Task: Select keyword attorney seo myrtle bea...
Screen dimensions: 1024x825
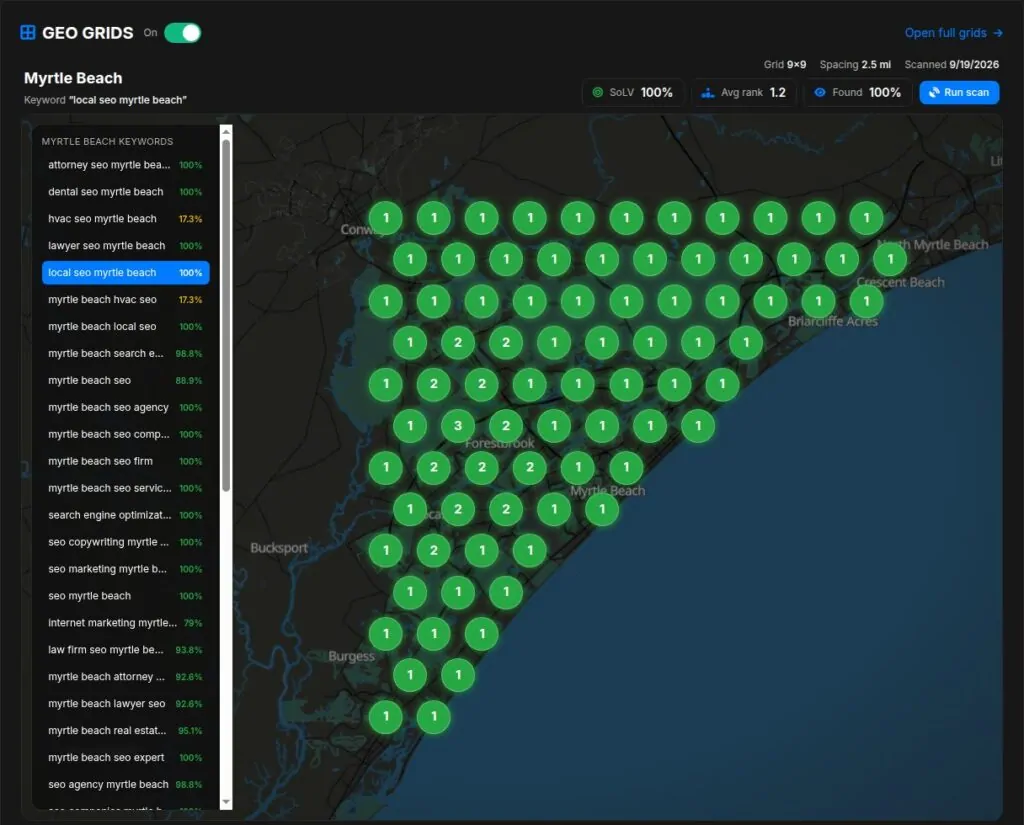Action: 125,165
